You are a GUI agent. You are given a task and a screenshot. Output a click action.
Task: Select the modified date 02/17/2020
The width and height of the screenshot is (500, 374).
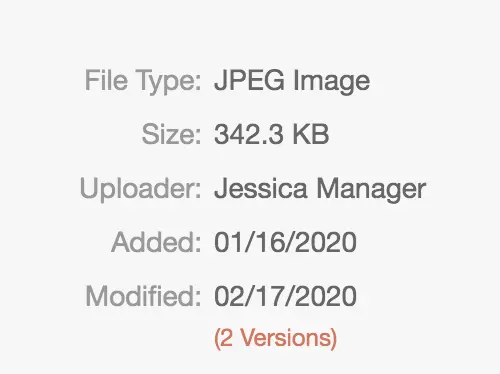(285, 296)
